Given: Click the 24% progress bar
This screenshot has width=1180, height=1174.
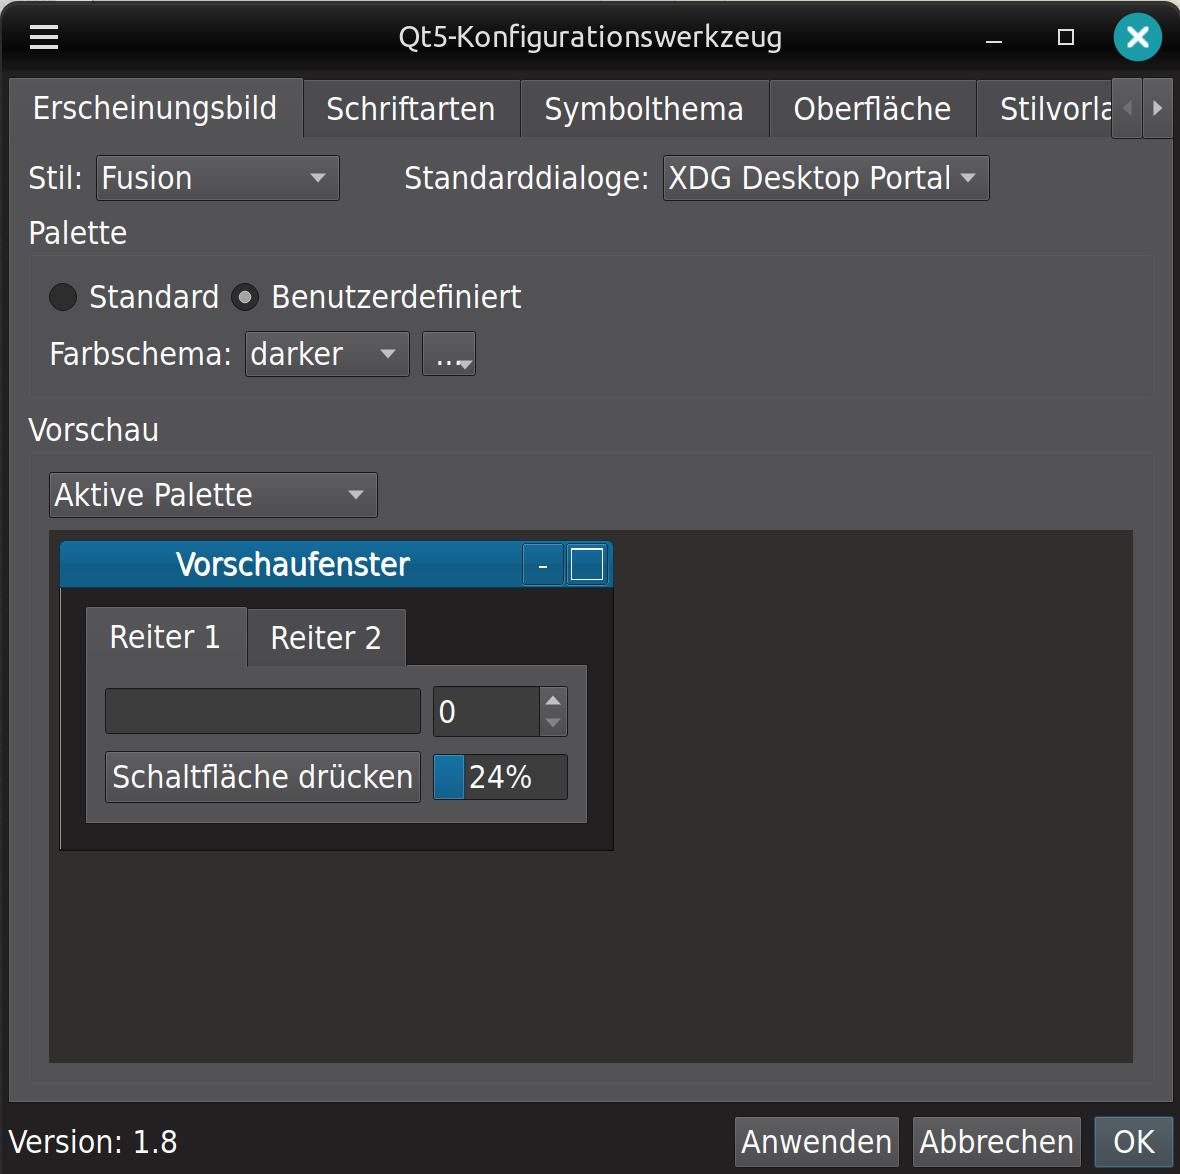Looking at the screenshot, I should pos(500,777).
